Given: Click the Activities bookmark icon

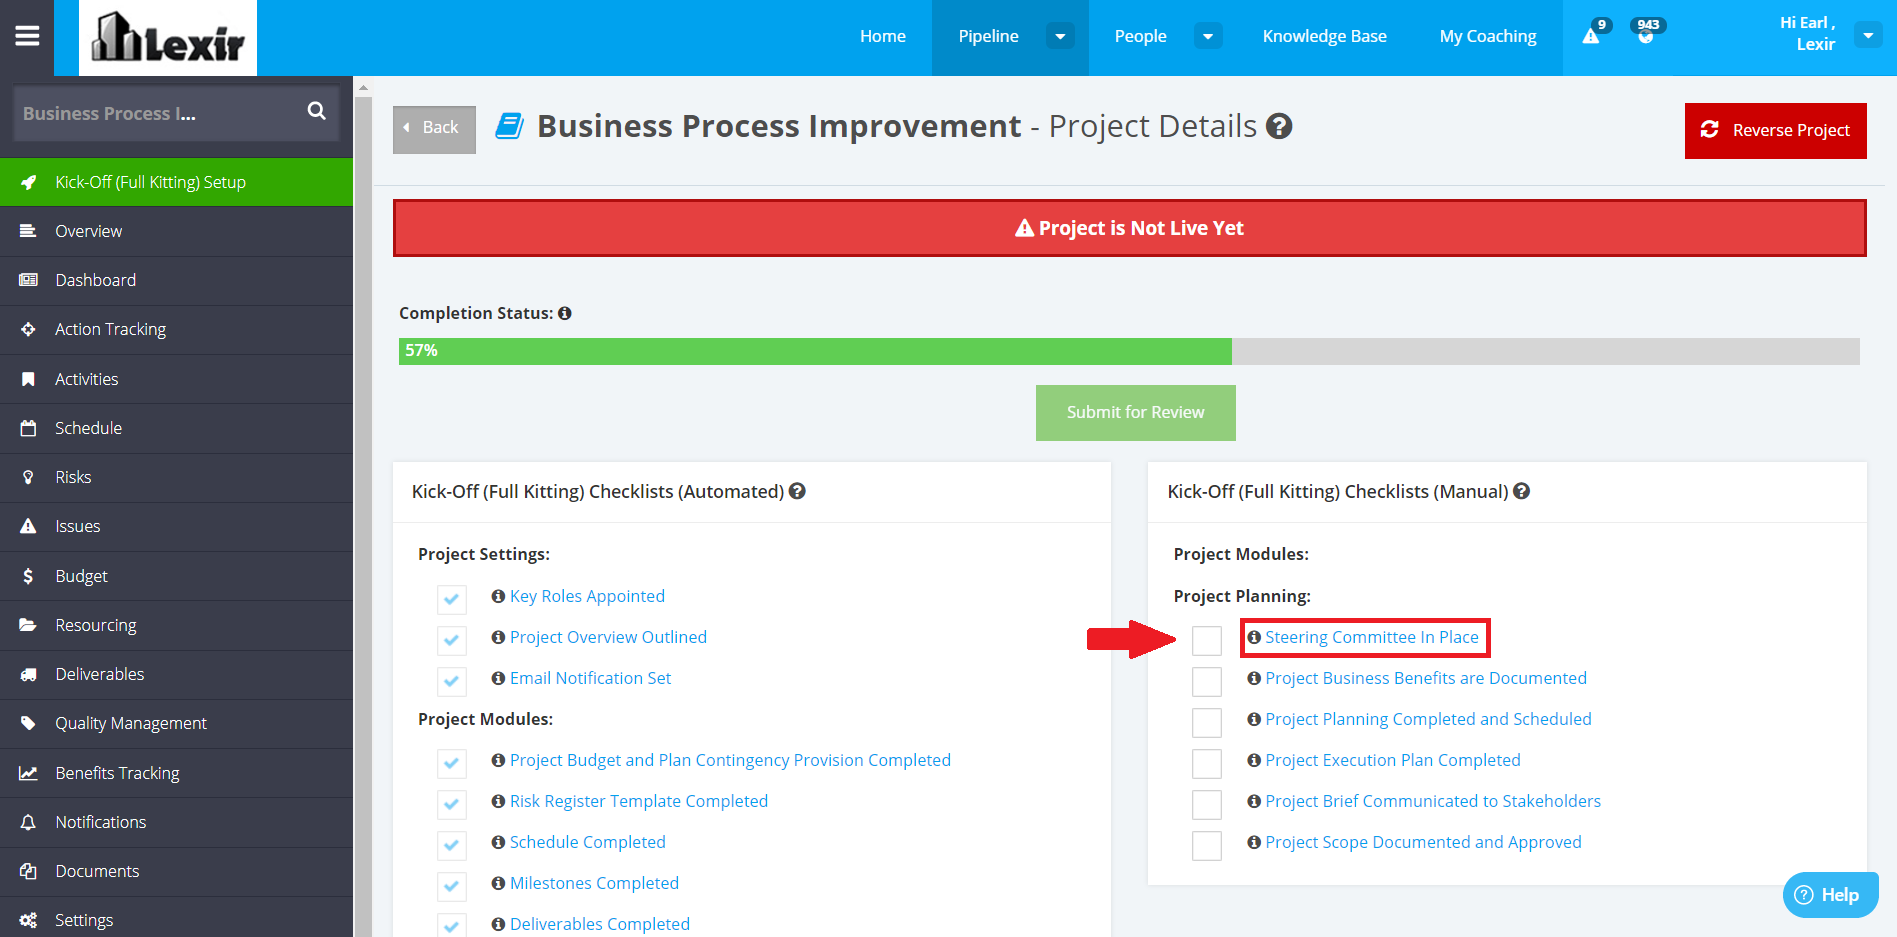Looking at the screenshot, I should click(29, 379).
